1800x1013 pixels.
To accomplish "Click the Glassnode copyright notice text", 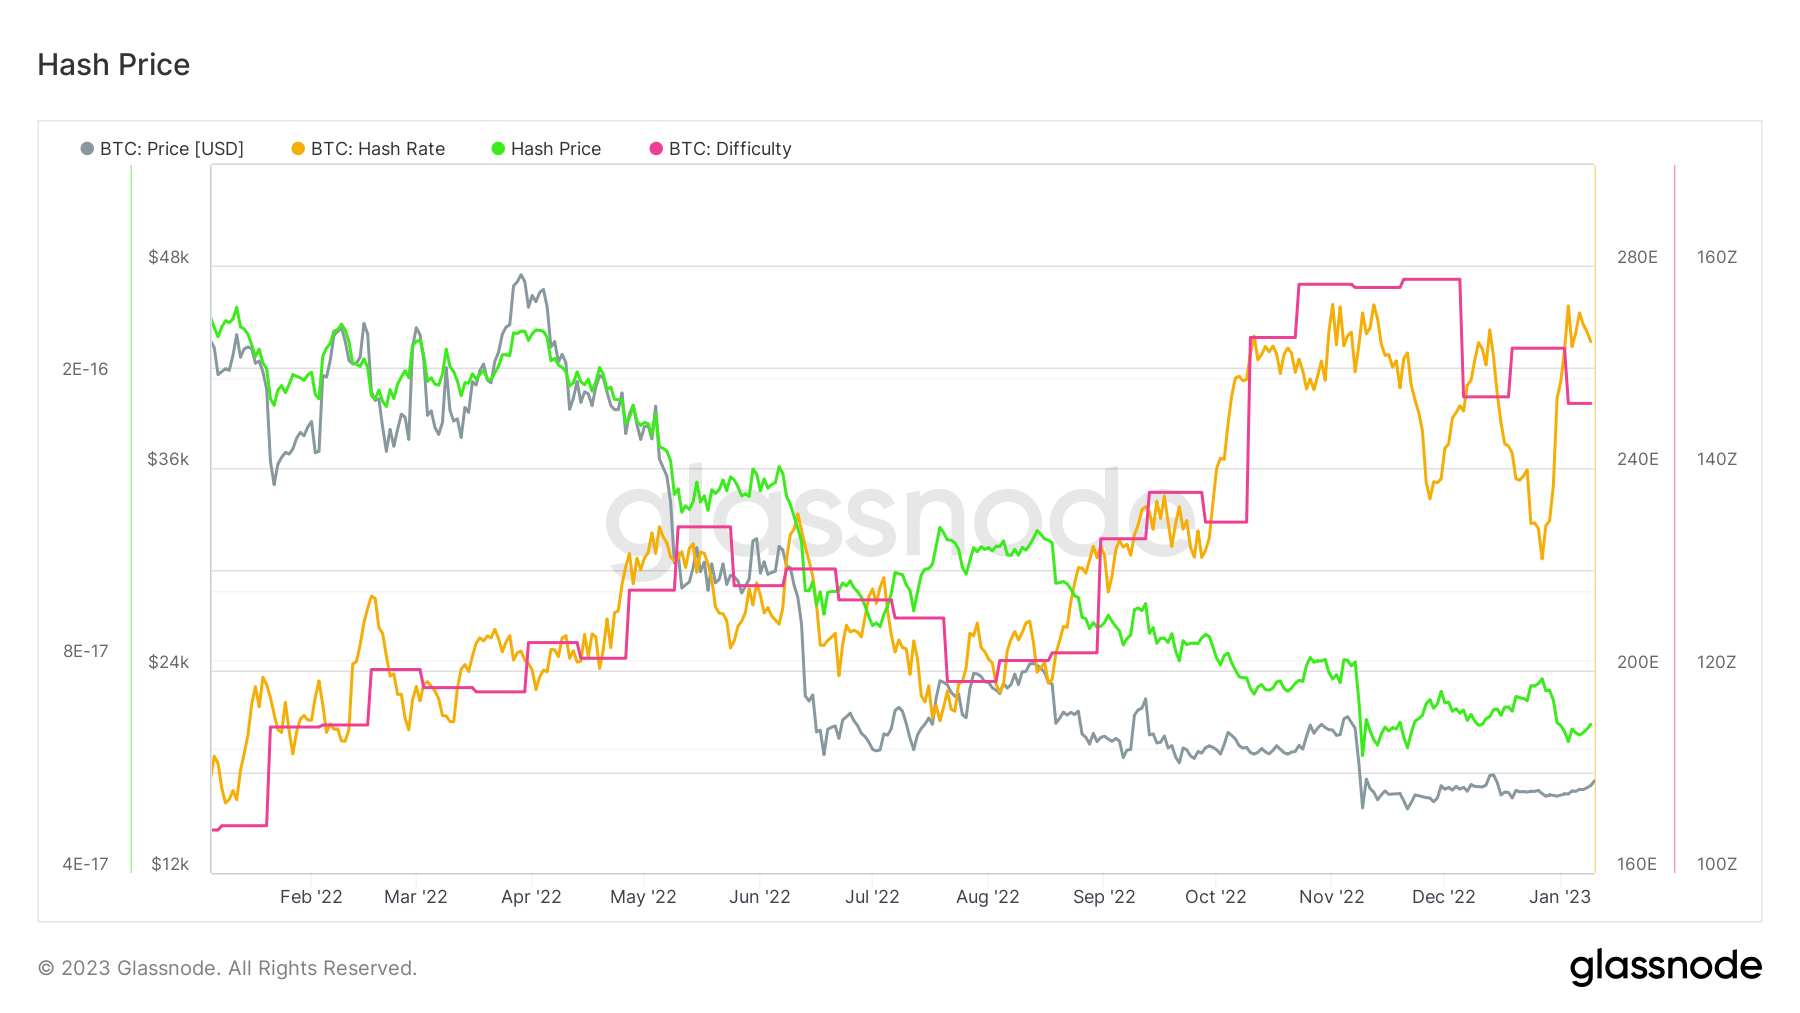I will tap(227, 968).
